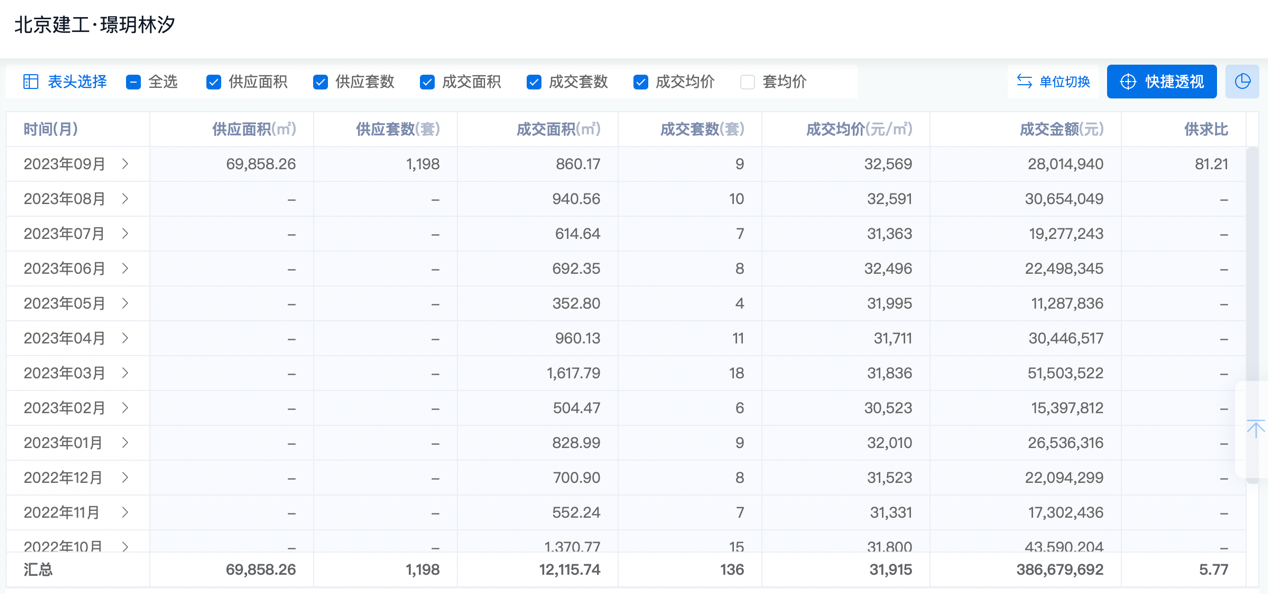The width and height of the screenshot is (1268, 594).
Task: Expand the 2023年02月 row
Action: (x=125, y=408)
